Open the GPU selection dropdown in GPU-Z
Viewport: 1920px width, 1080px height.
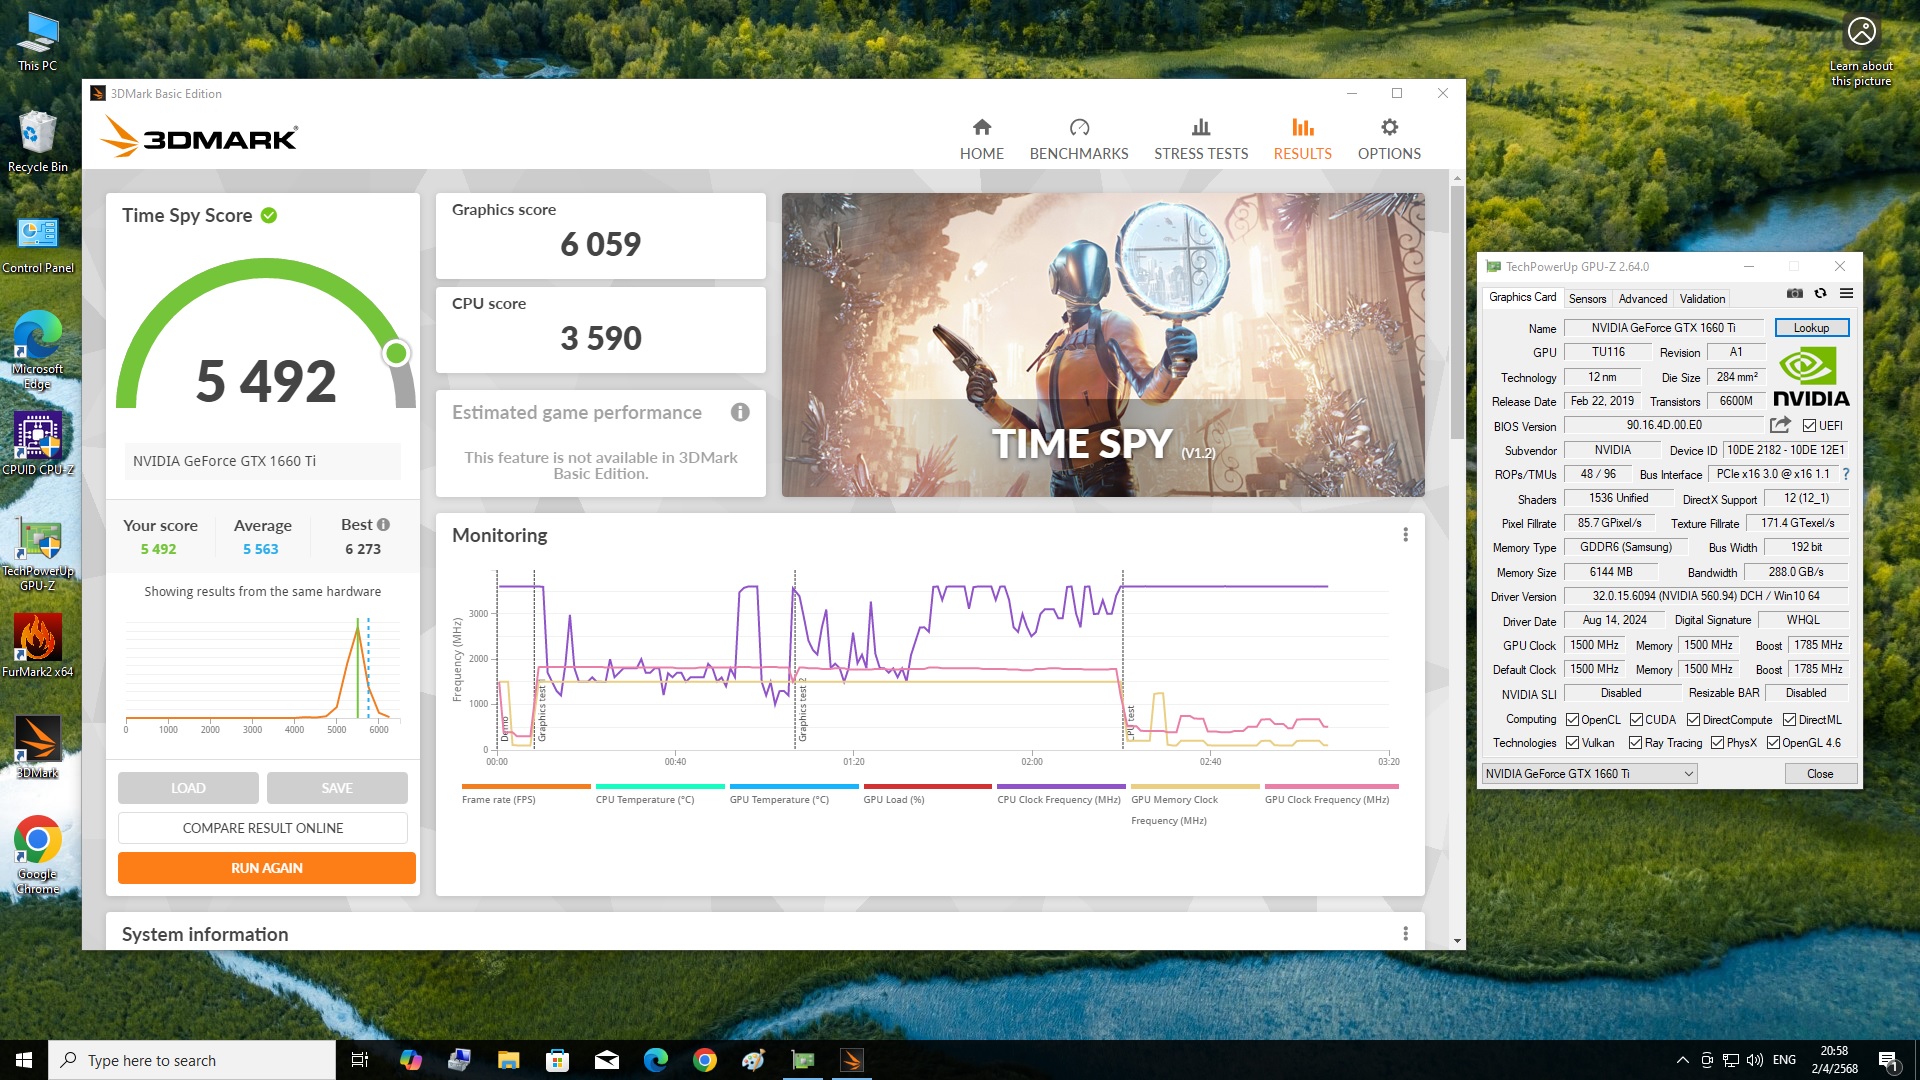[x=1589, y=773]
